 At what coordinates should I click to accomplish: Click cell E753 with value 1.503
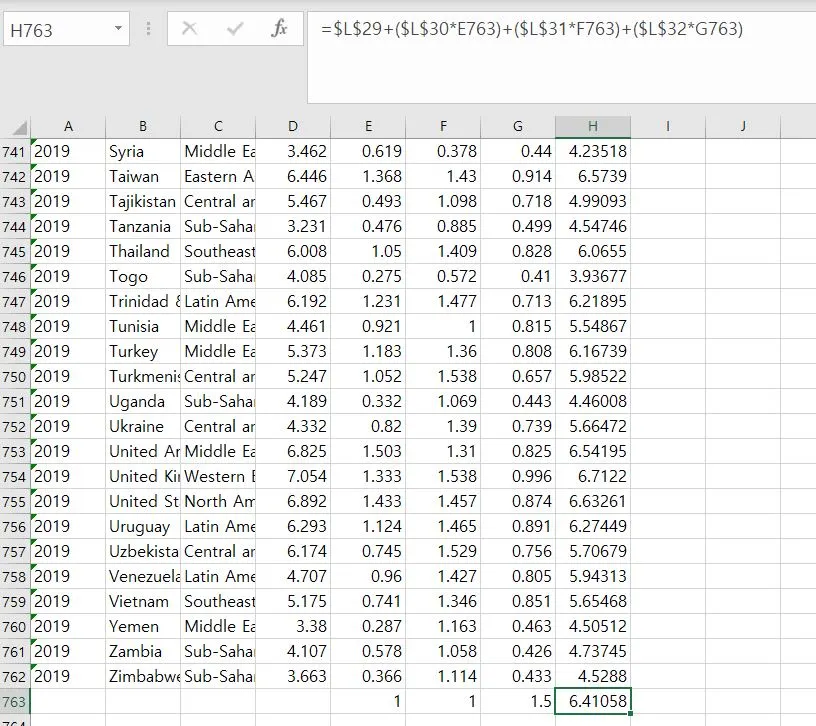coord(368,451)
